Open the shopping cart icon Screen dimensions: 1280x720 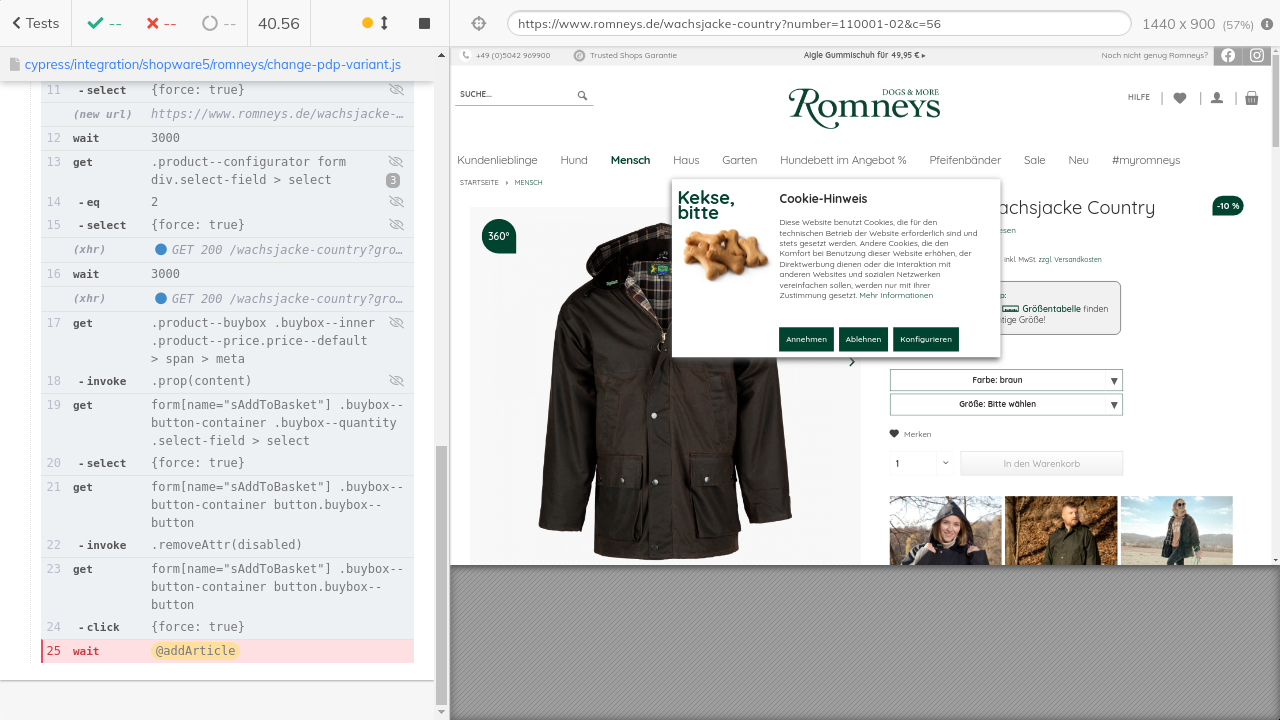coord(1251,98)
